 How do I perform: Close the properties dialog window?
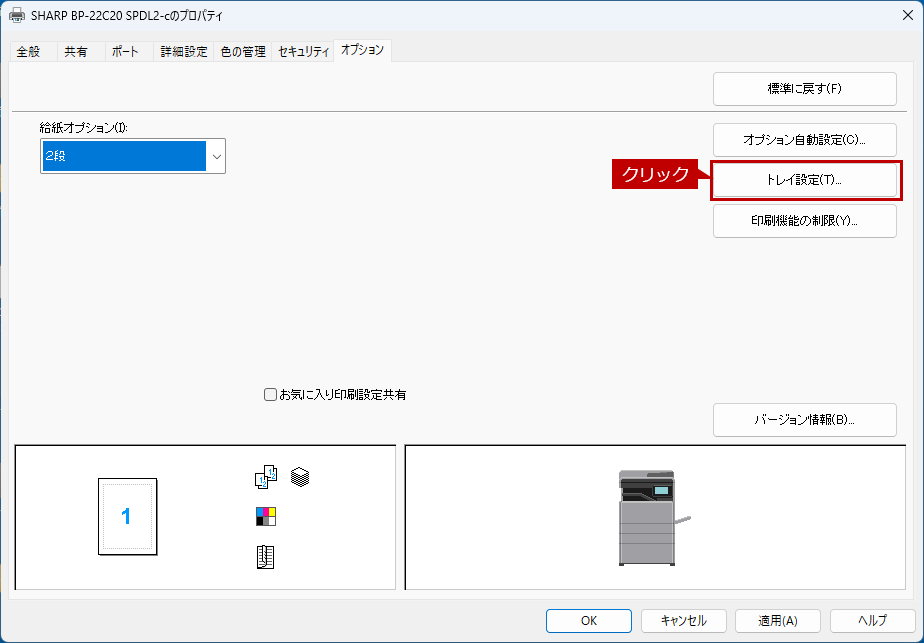[908, 15]
